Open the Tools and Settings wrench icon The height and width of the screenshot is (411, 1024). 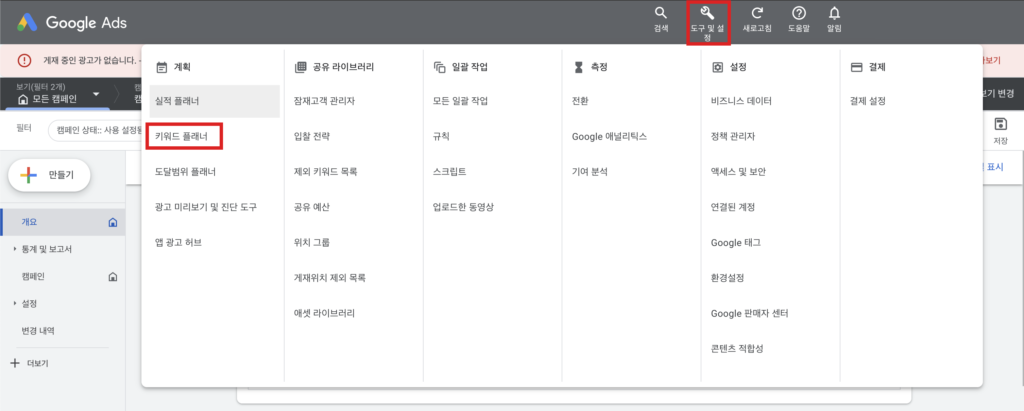point(707,14)
